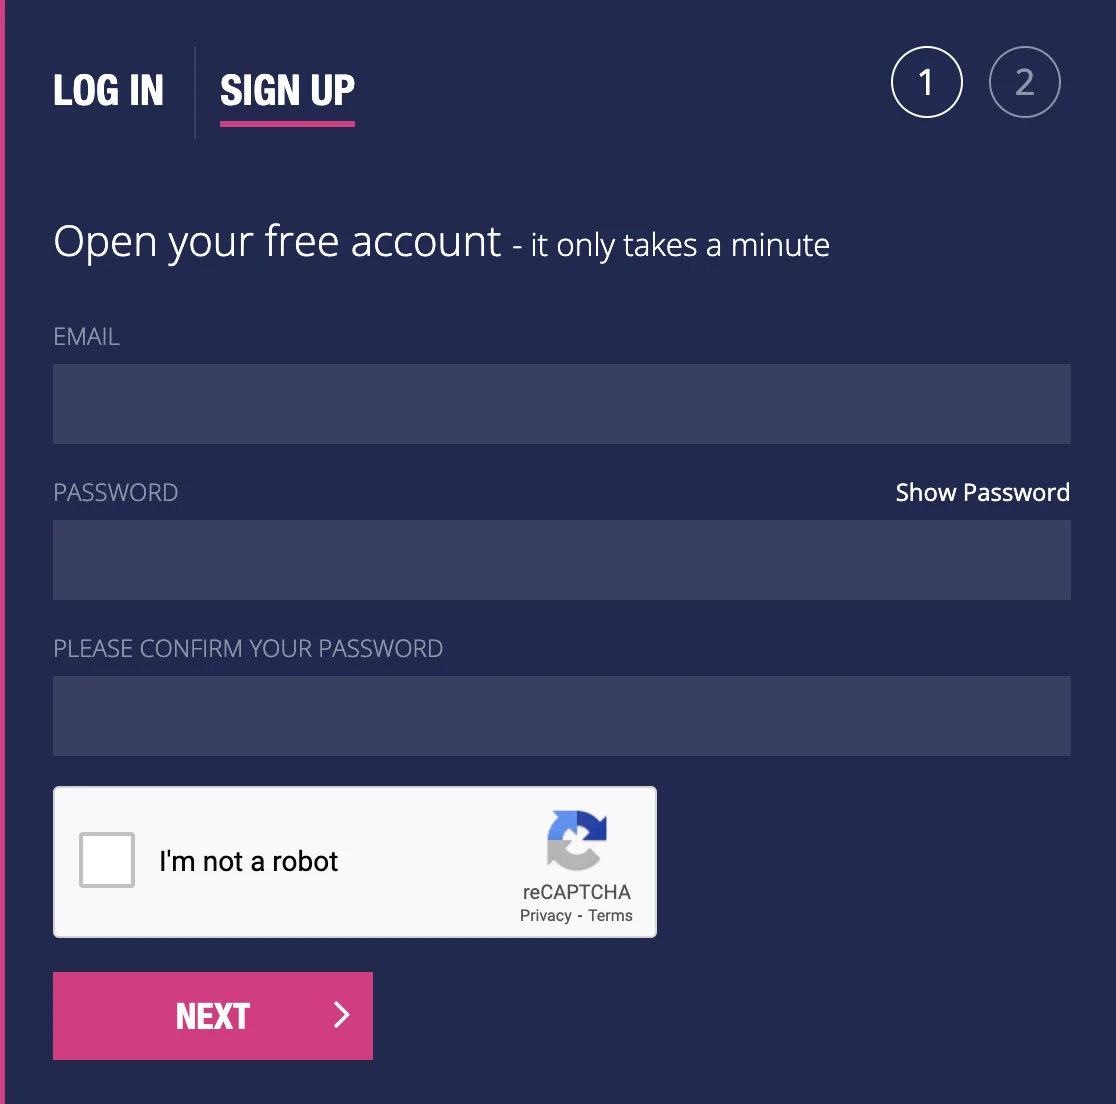Go to step 1 circle indicator
Screen dimensions: 1116x1104
(926, 82)
